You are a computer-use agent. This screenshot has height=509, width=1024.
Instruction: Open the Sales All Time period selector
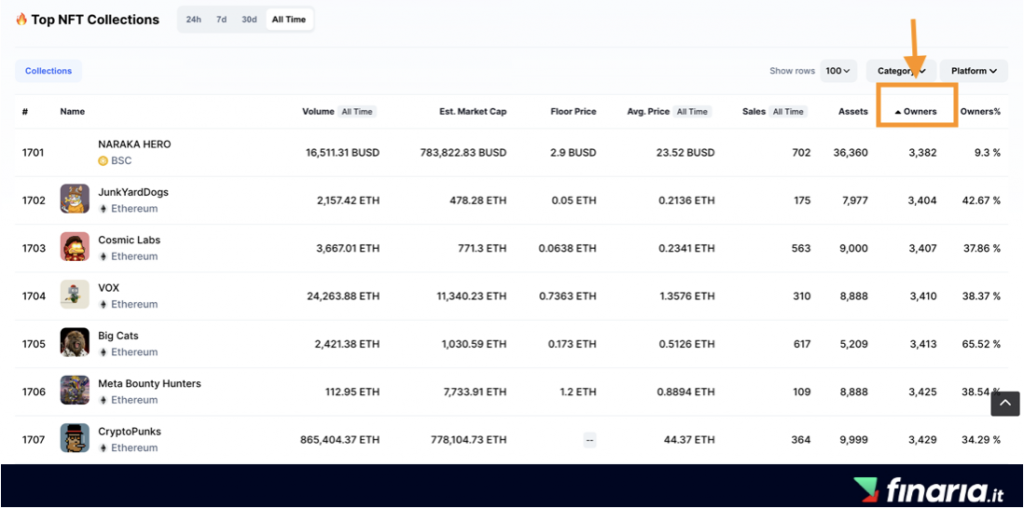coord(788,112)
